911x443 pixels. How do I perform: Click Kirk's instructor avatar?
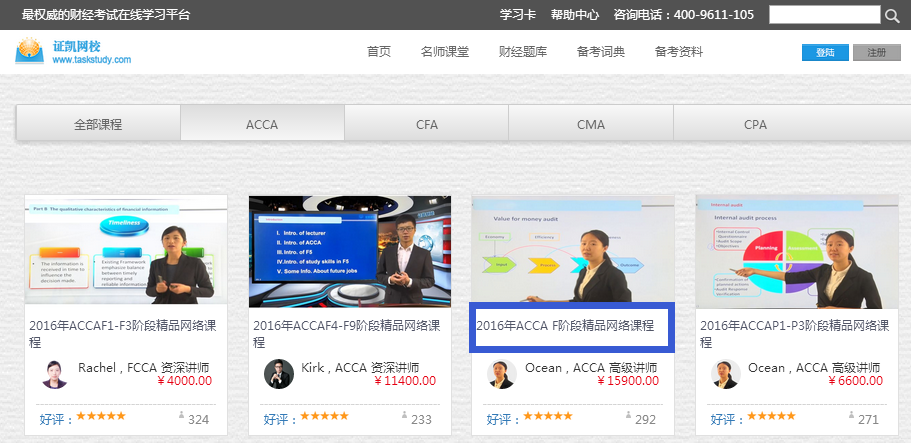pyautogui.click(x=279, y=374)
